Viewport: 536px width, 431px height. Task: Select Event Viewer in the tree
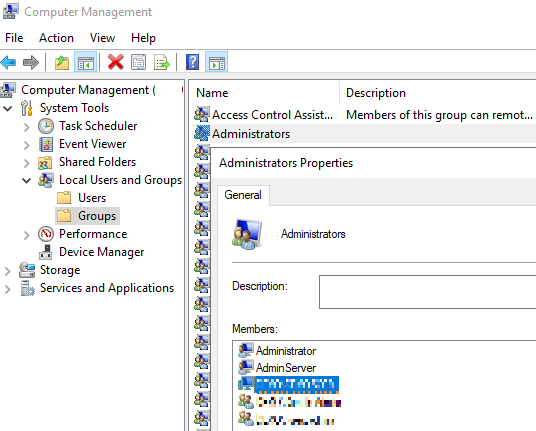[92, 144]
